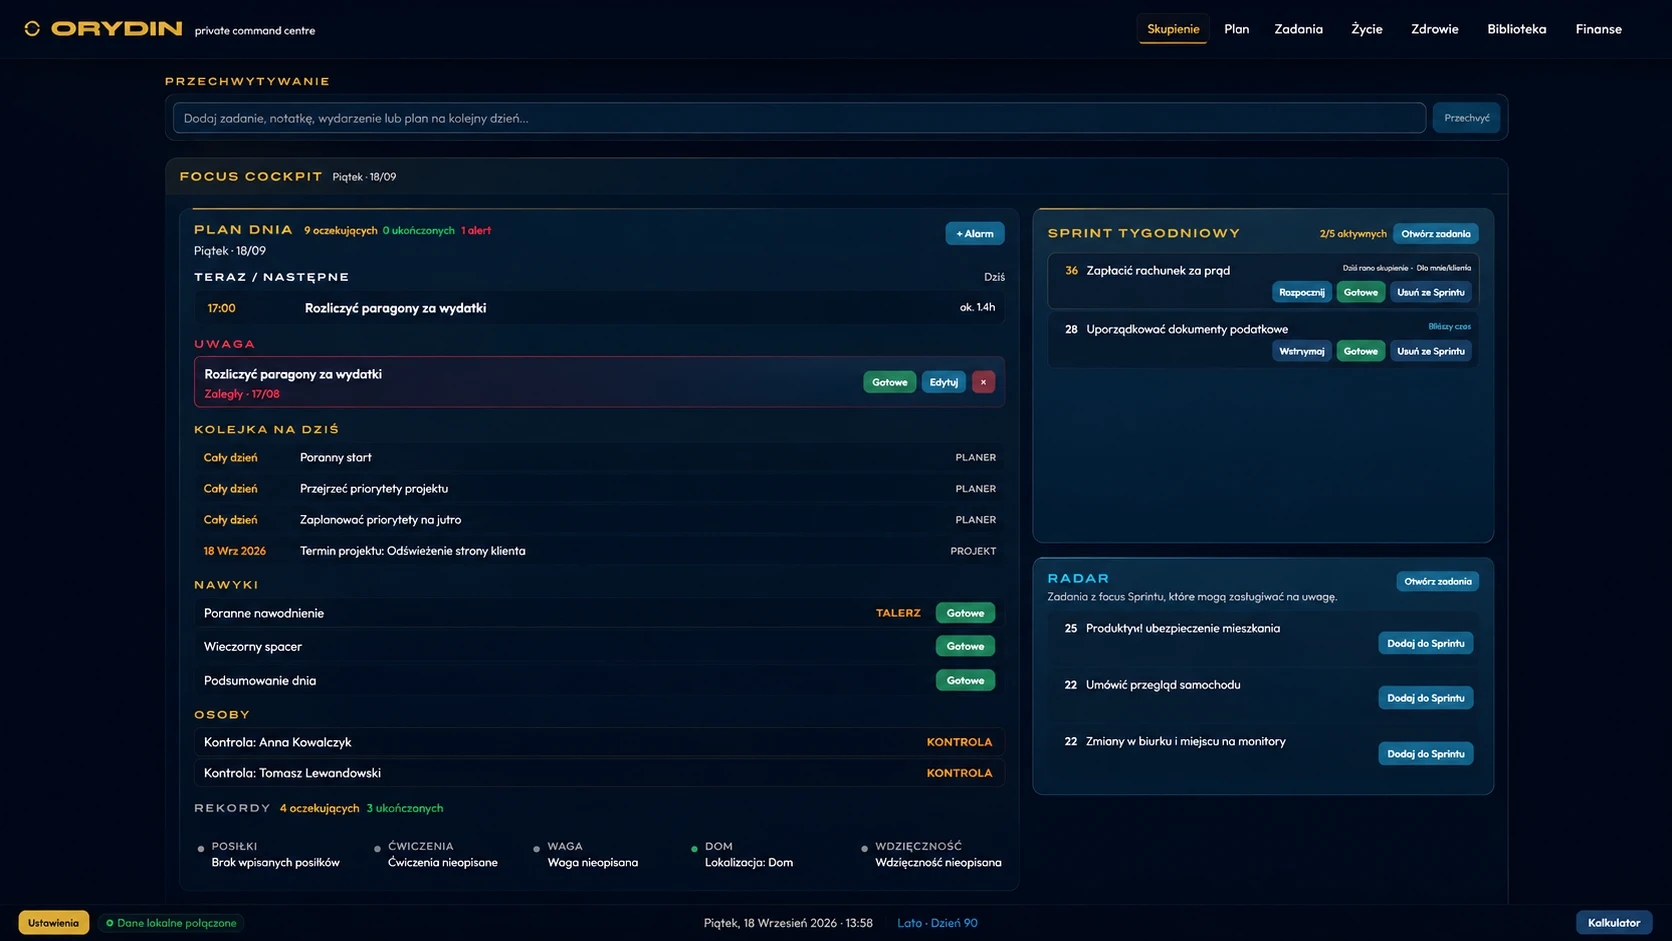This screenshot has width=1672, height=941.
Task: Switch to the Finanse tab
Action: pos(1598,29)
